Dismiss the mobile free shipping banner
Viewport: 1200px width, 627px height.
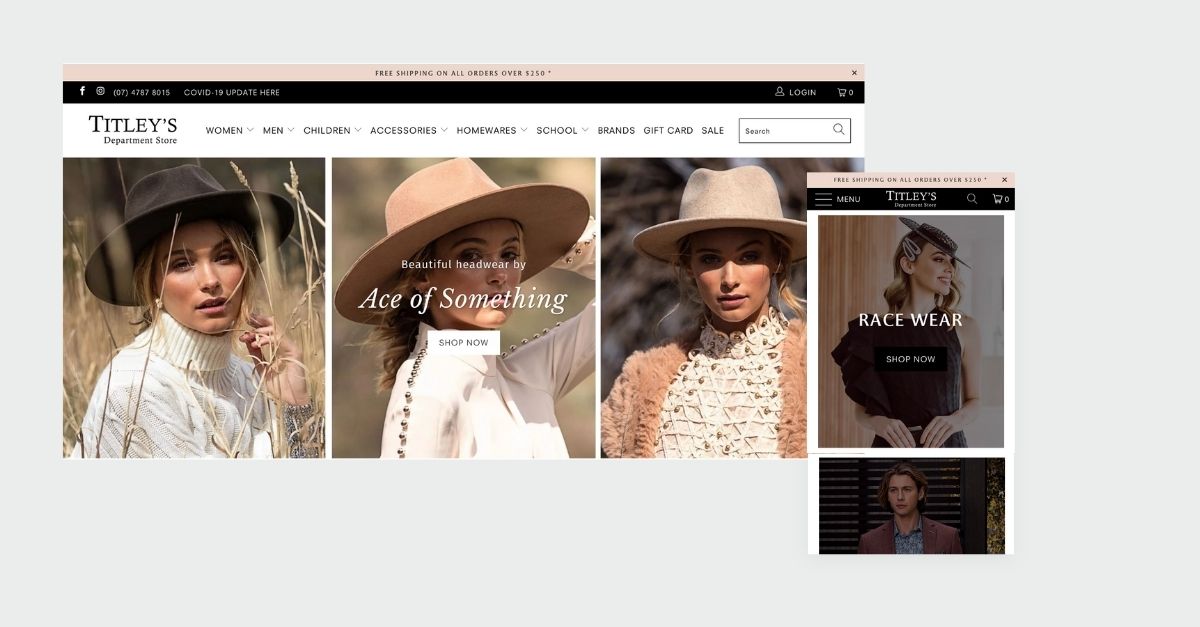pyautogui.click(x=1004, y=180)
